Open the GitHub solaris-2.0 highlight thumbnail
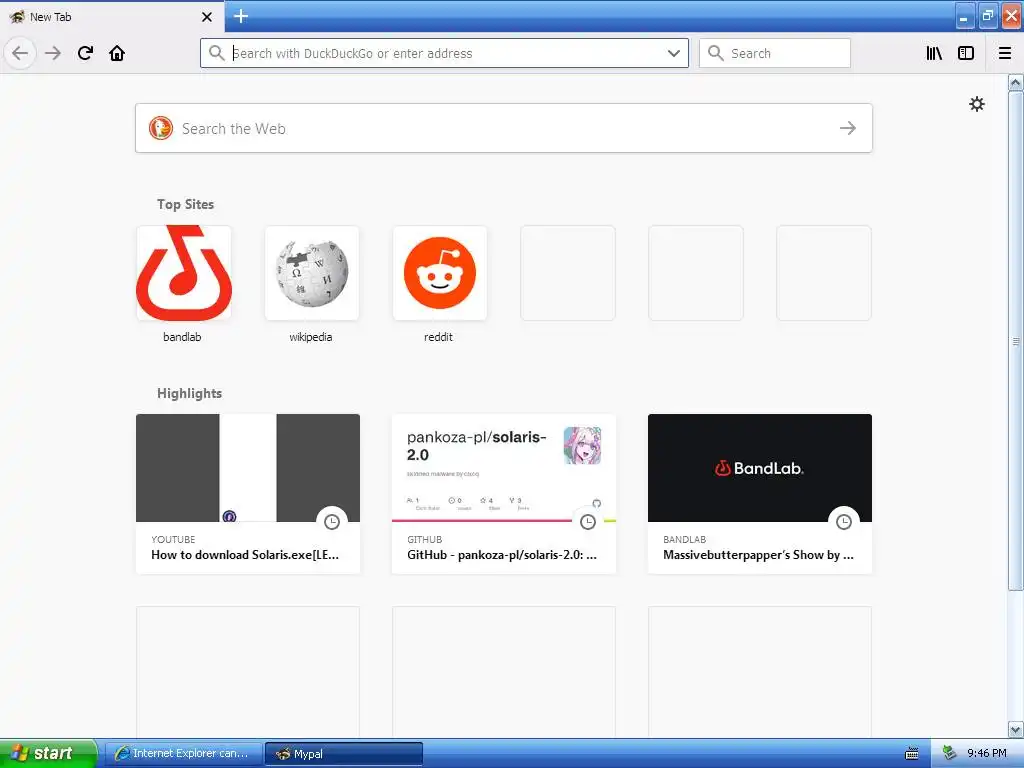1024x768 pixels. pos(504,468)
